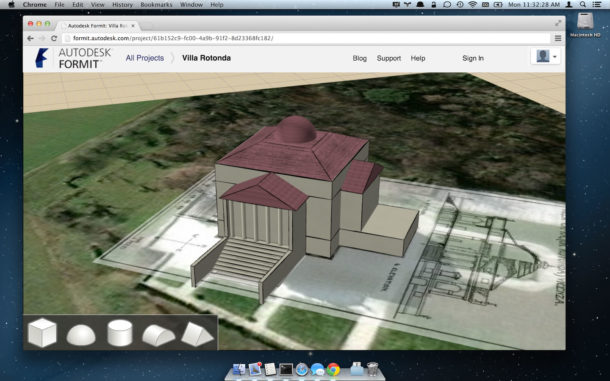Click the battery status icon
Screen dimensions: 610x381
pyautogui.click(x=498, y=5)
